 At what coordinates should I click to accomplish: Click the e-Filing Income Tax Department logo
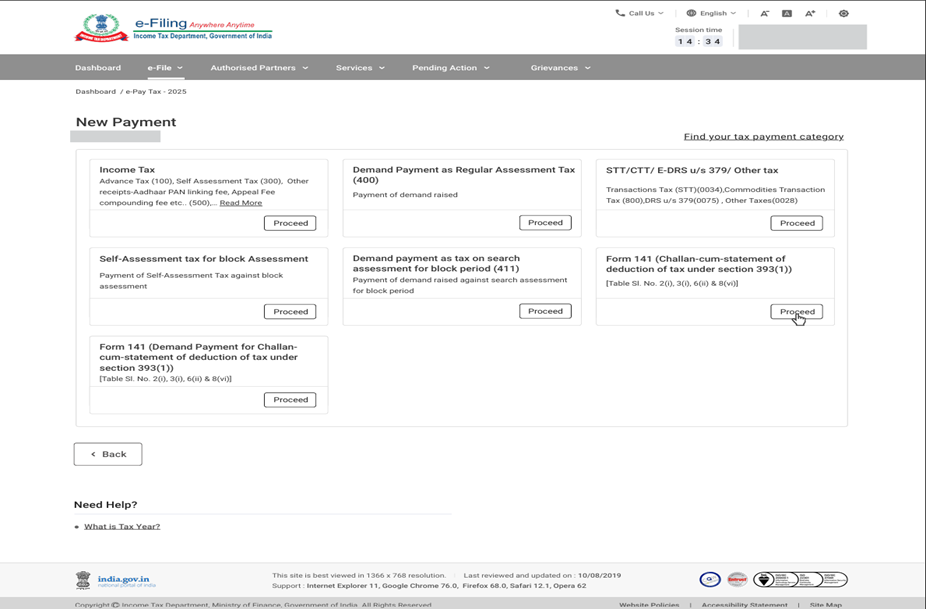(x=173, y=28)
